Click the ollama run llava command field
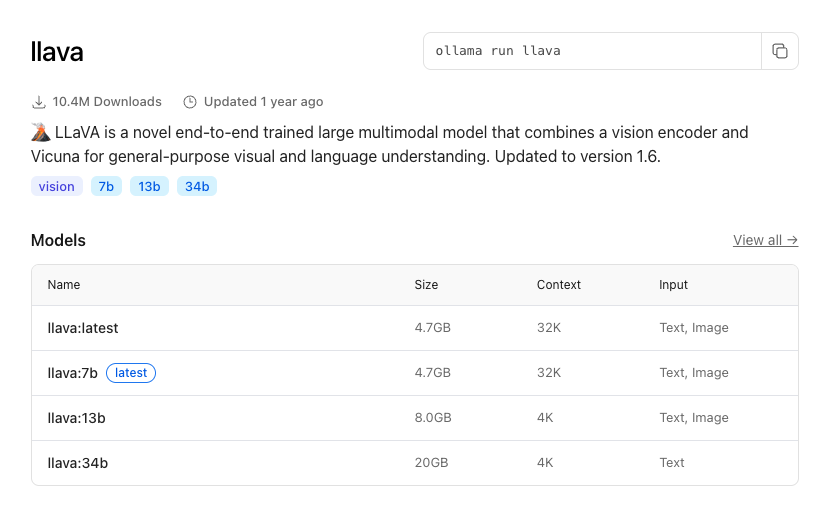 (x=592, y=51)
